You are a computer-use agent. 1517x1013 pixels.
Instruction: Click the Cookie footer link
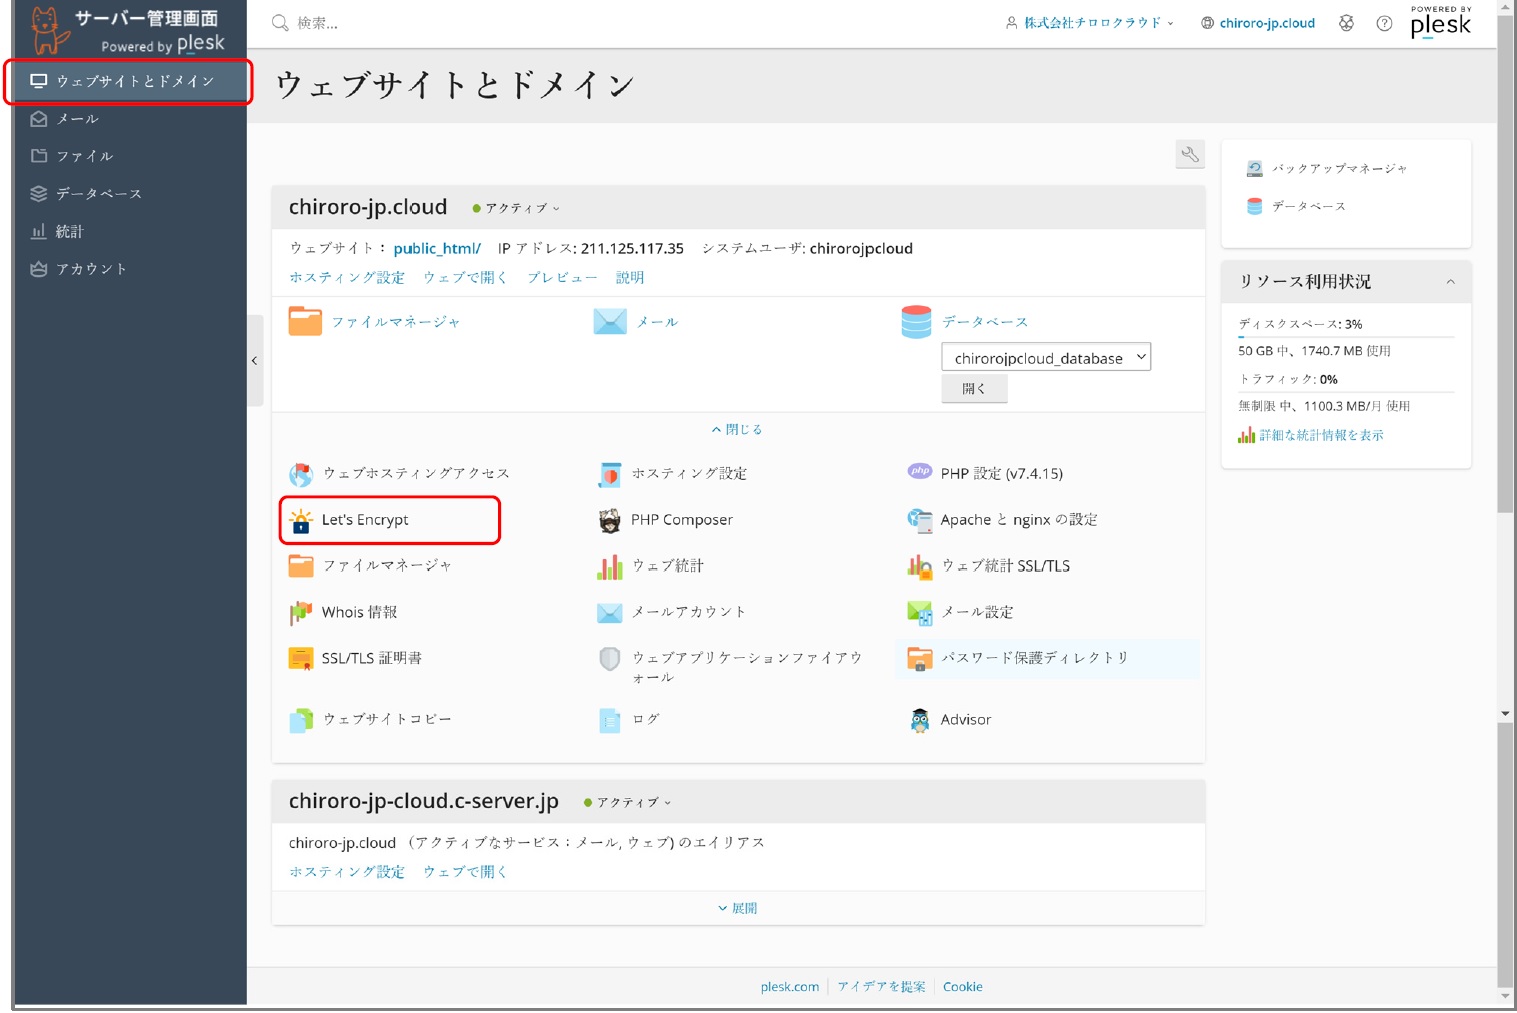tap(963, 986)
